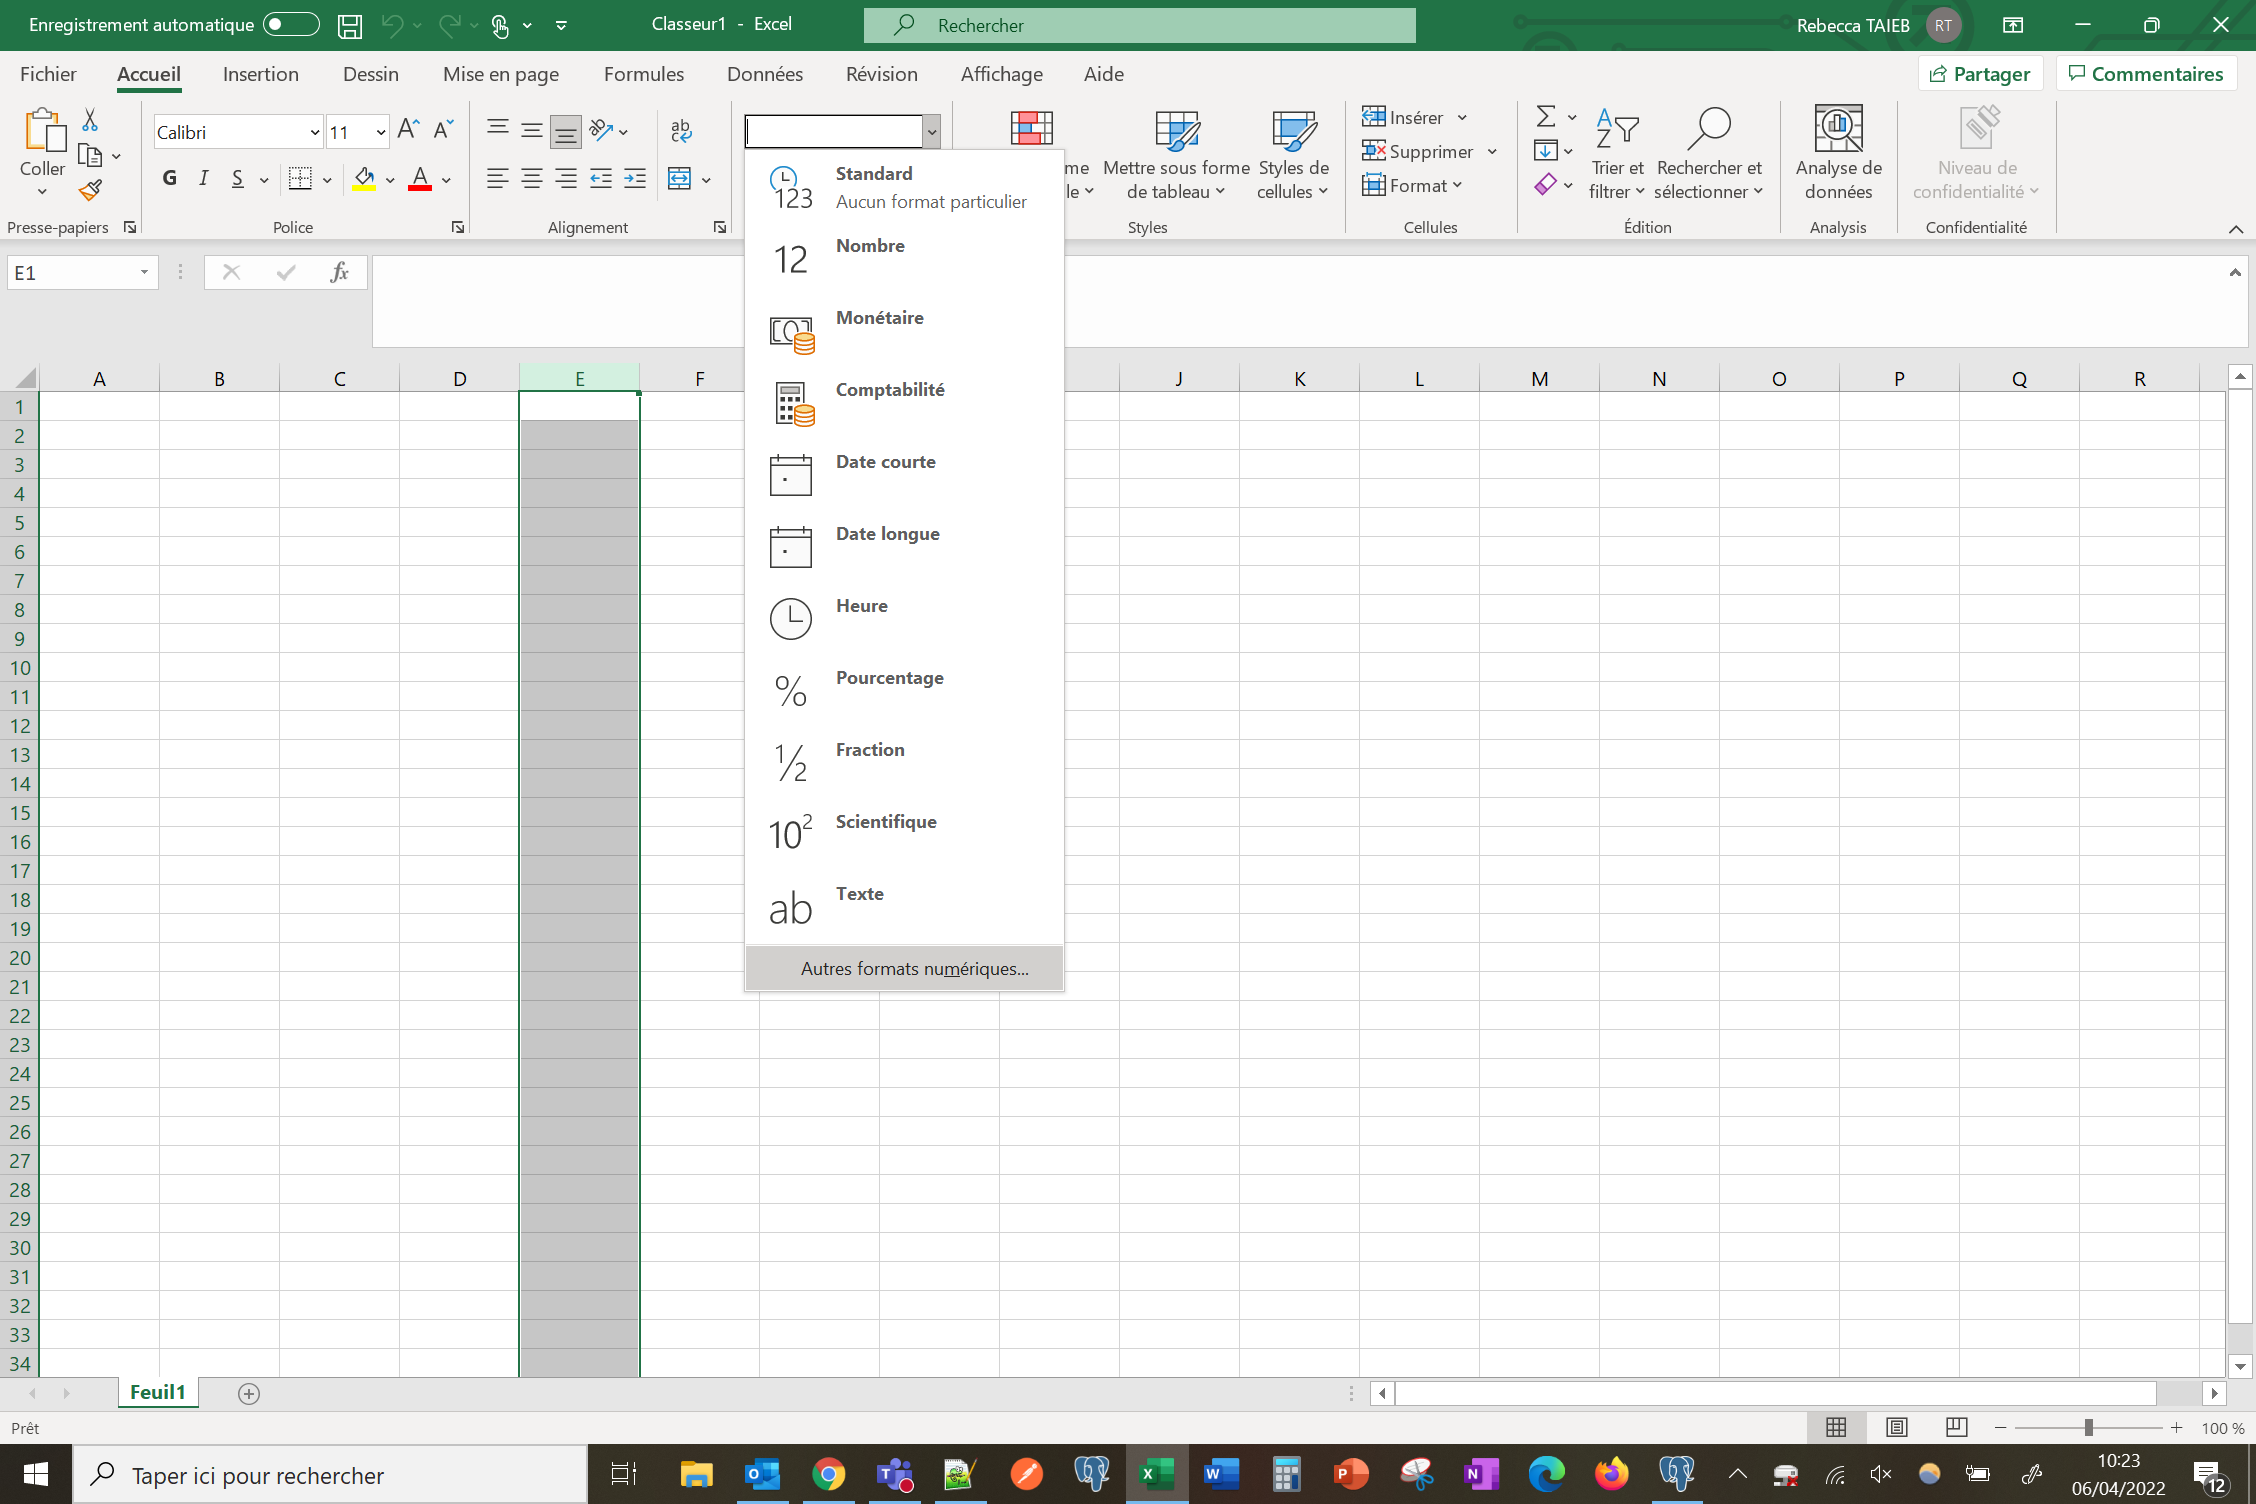Open the Format cells dropdown
This screenshot has width=2256, height=1504.
point(1412,186)
